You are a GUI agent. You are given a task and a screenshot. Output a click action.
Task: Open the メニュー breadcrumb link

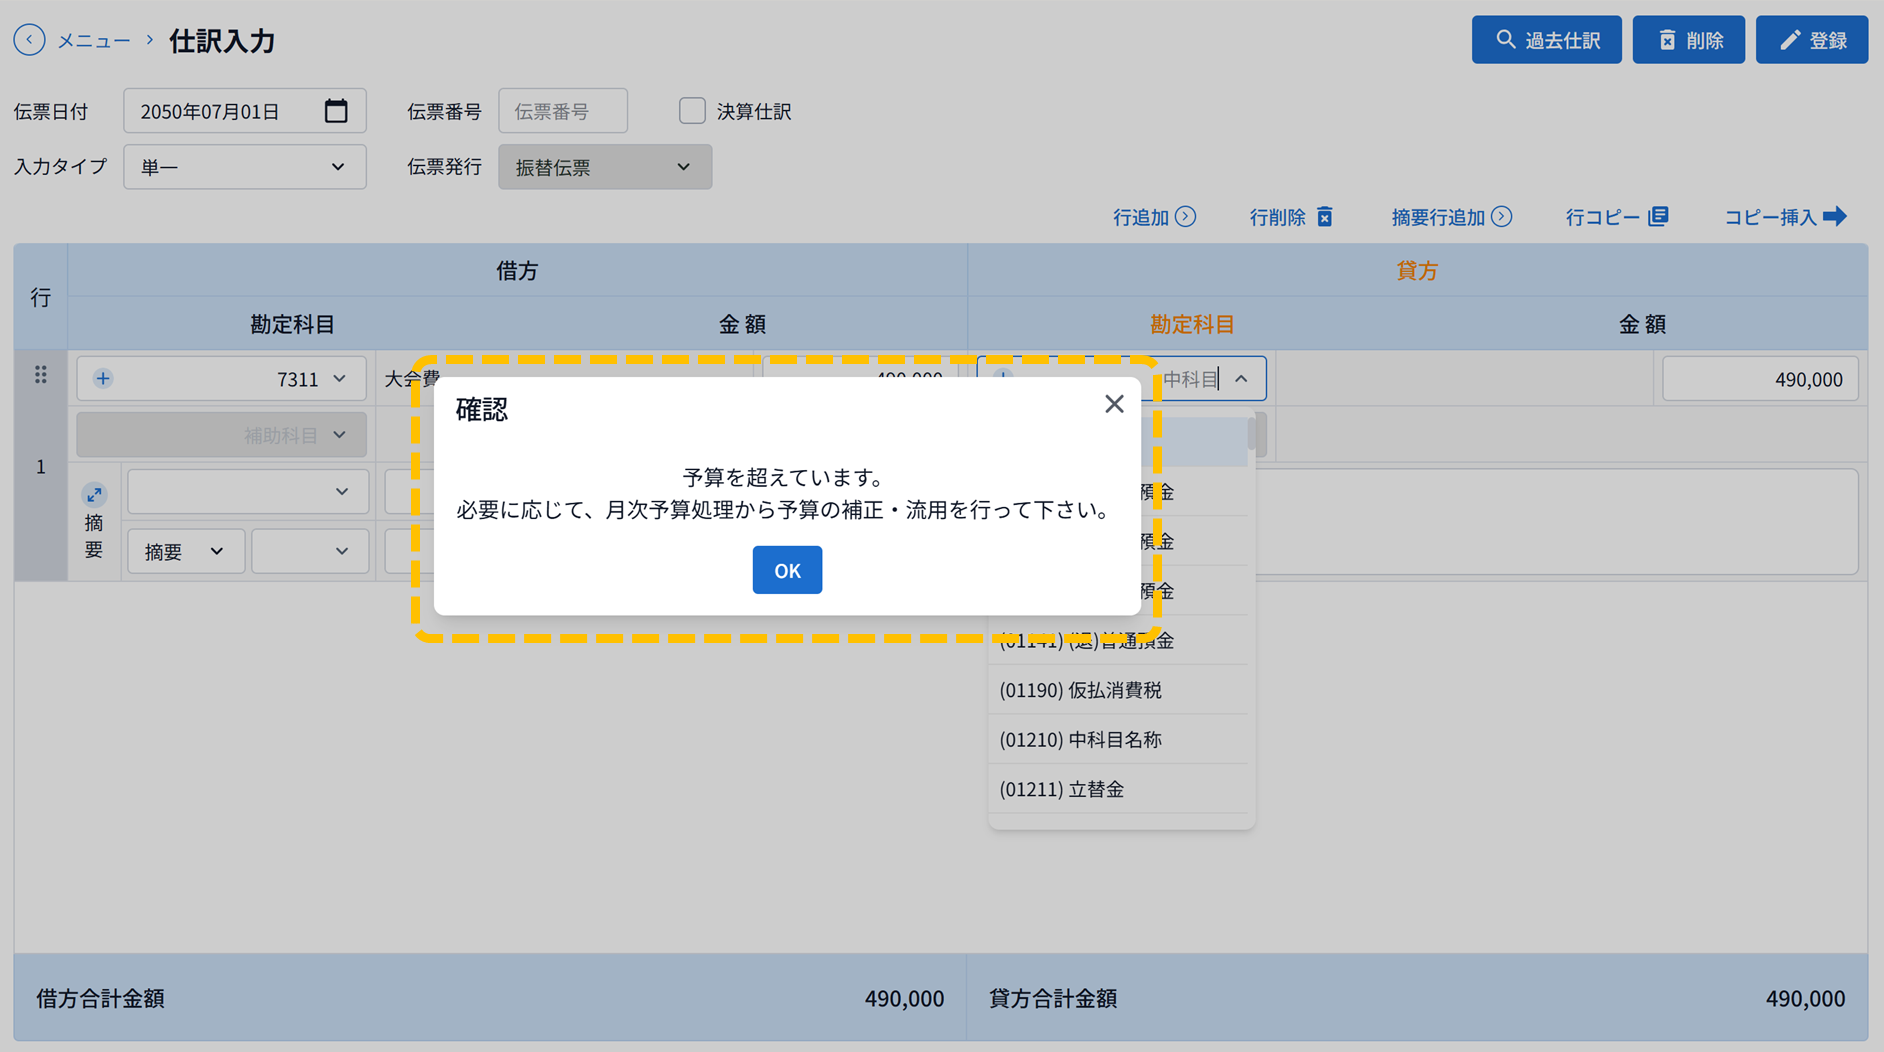point(94,41)
